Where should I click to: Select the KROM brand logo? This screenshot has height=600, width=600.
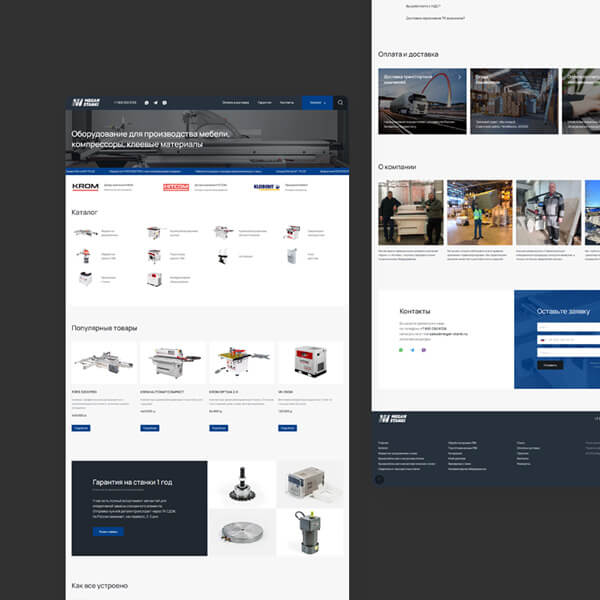[x=85, y=187]
